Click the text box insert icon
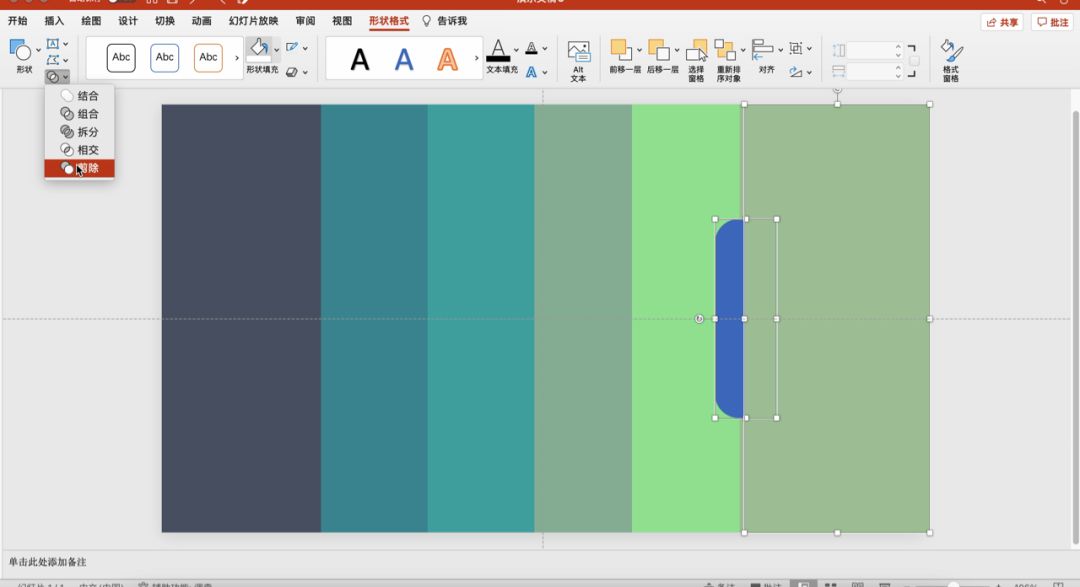Screen dimensions: 1080x587 (53, 44)
